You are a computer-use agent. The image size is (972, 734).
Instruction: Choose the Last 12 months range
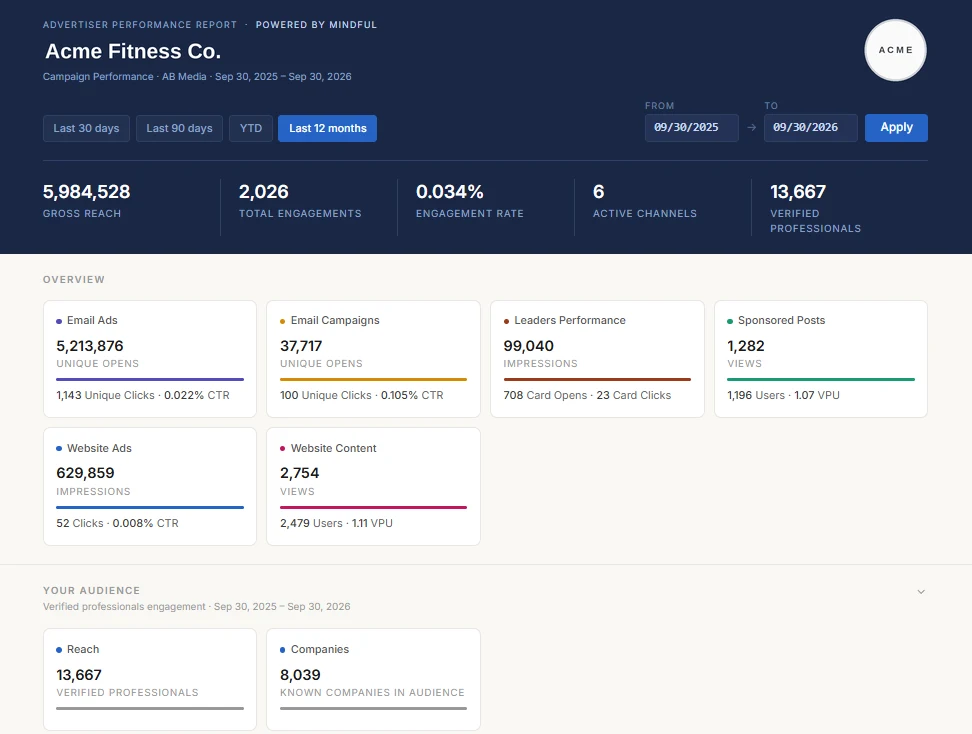coord(327,128)
